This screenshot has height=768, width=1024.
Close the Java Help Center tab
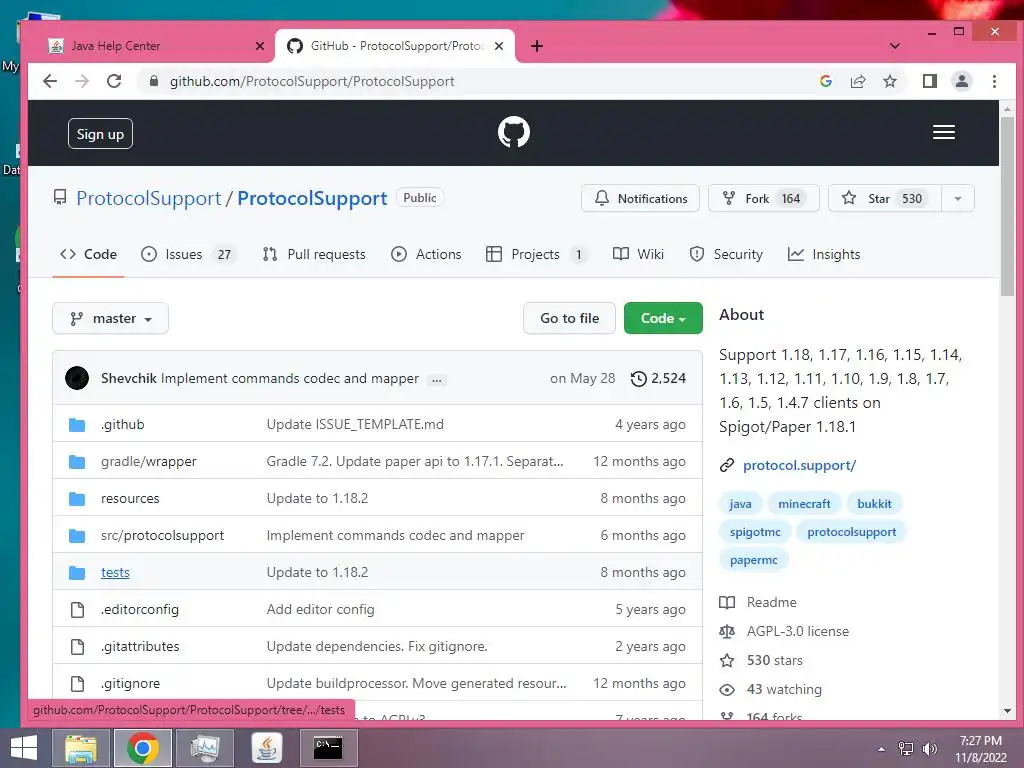259,46
